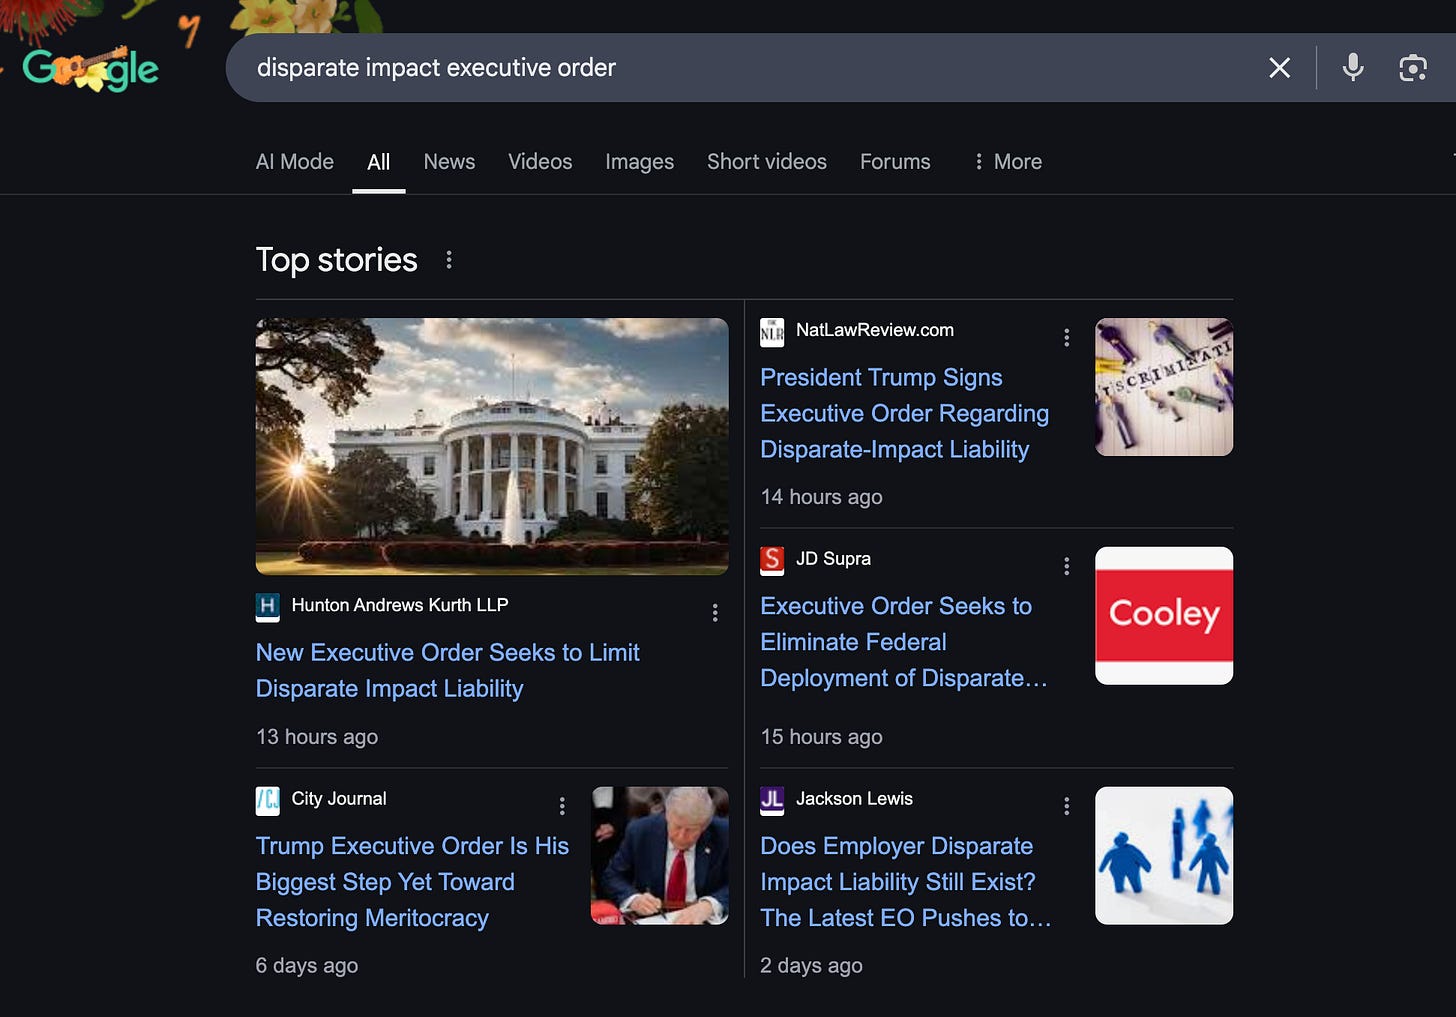The height and width of the screenshot is (1017, 1456).
Task: Click the 6 days ago timestamp
Action: tap(307, 966)
